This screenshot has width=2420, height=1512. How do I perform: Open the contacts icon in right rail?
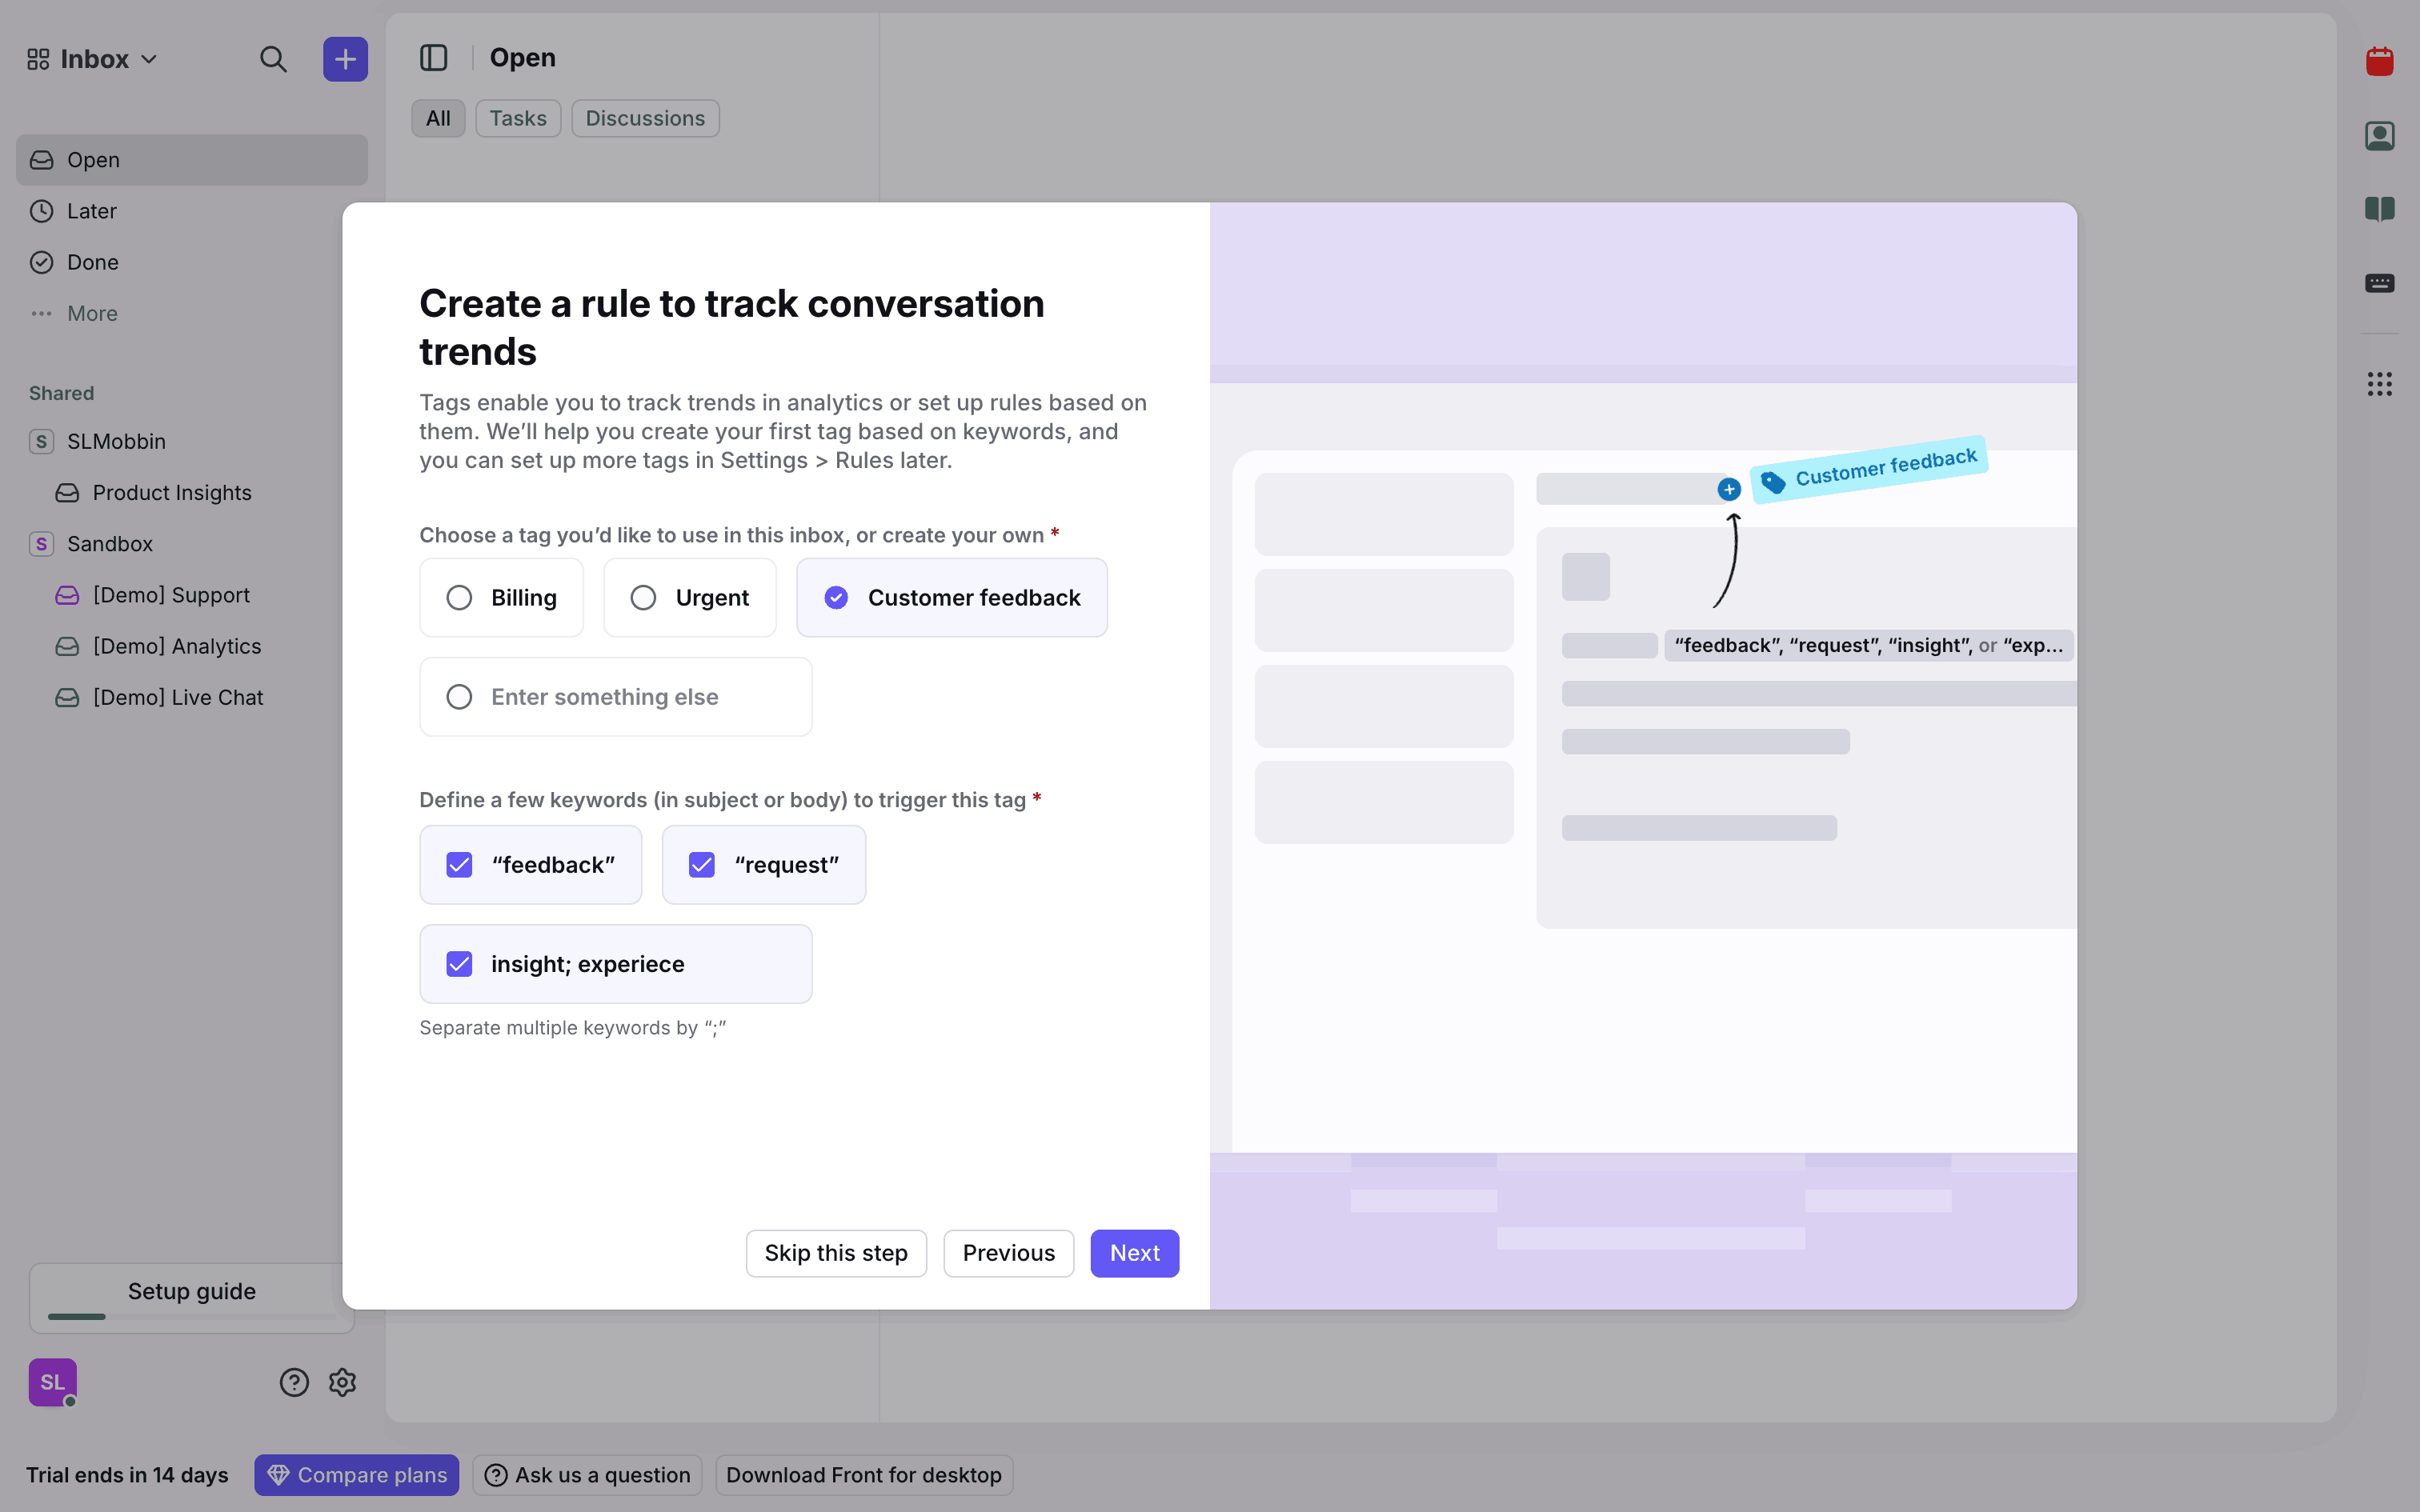[x=2379, y=135]
